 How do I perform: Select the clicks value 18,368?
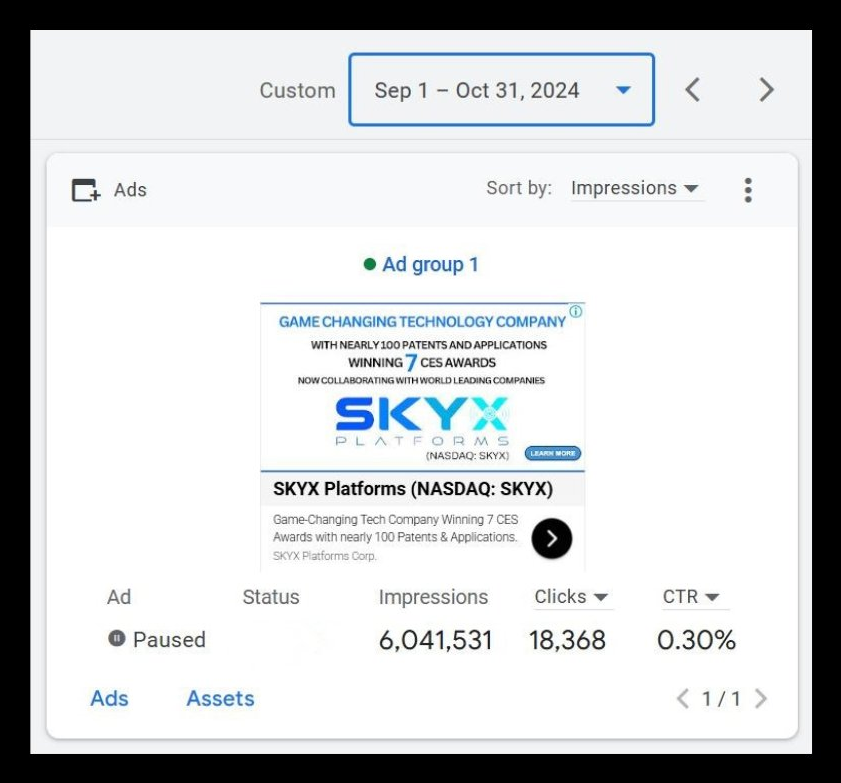click(x=567, y=640)
